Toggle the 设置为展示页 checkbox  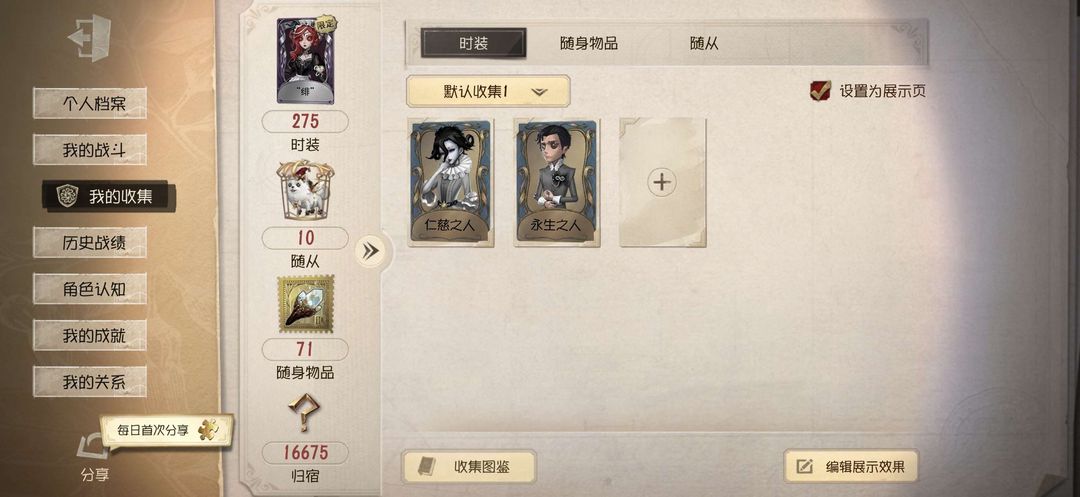820,91
